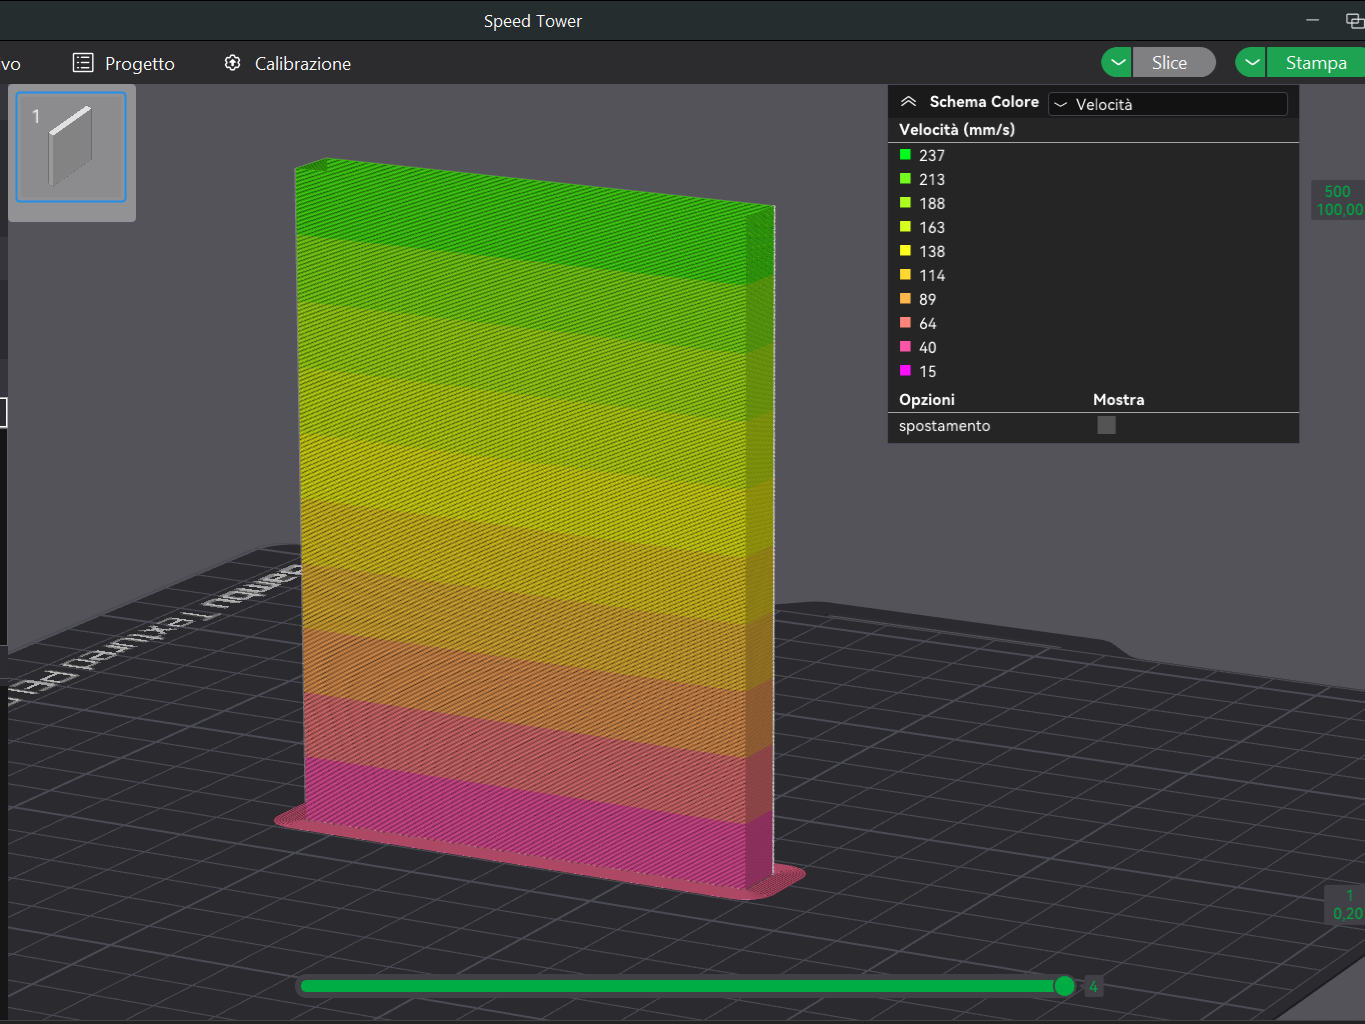Select plate 1 thumbnail
1365x1024 pixels.
click(x=72, y=148)
